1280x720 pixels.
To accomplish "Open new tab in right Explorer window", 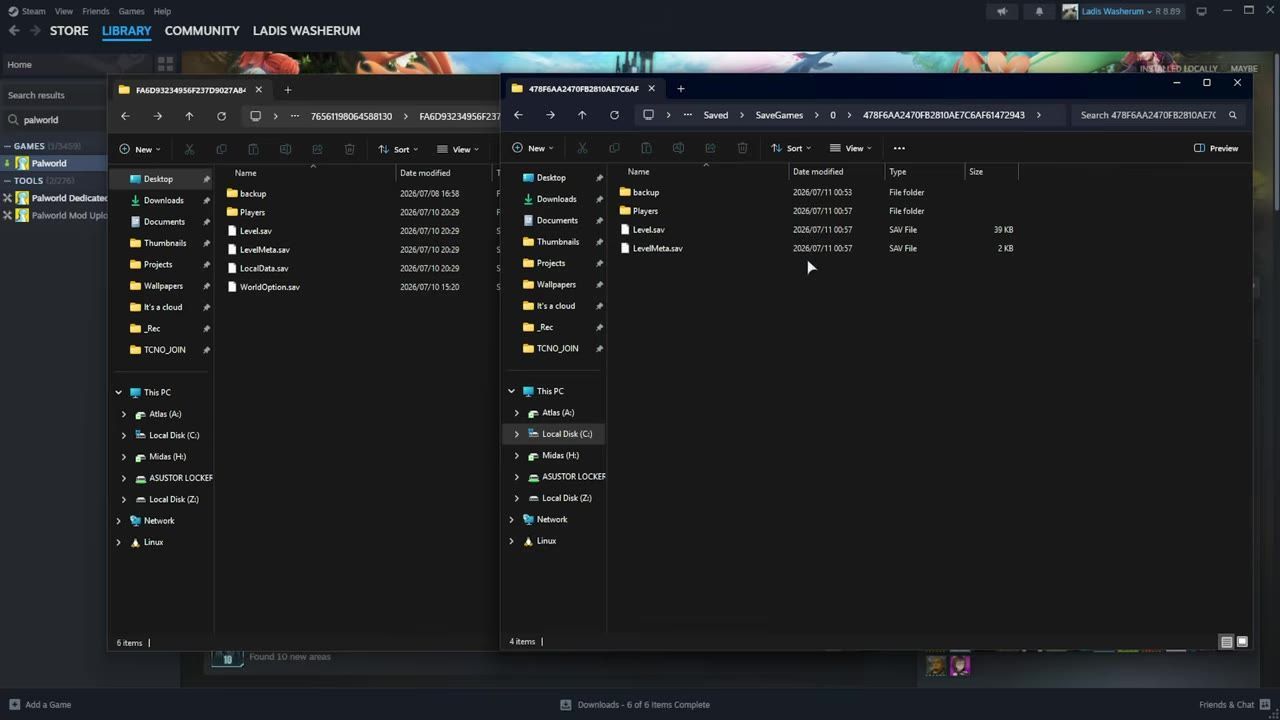I will click(681, 88).
